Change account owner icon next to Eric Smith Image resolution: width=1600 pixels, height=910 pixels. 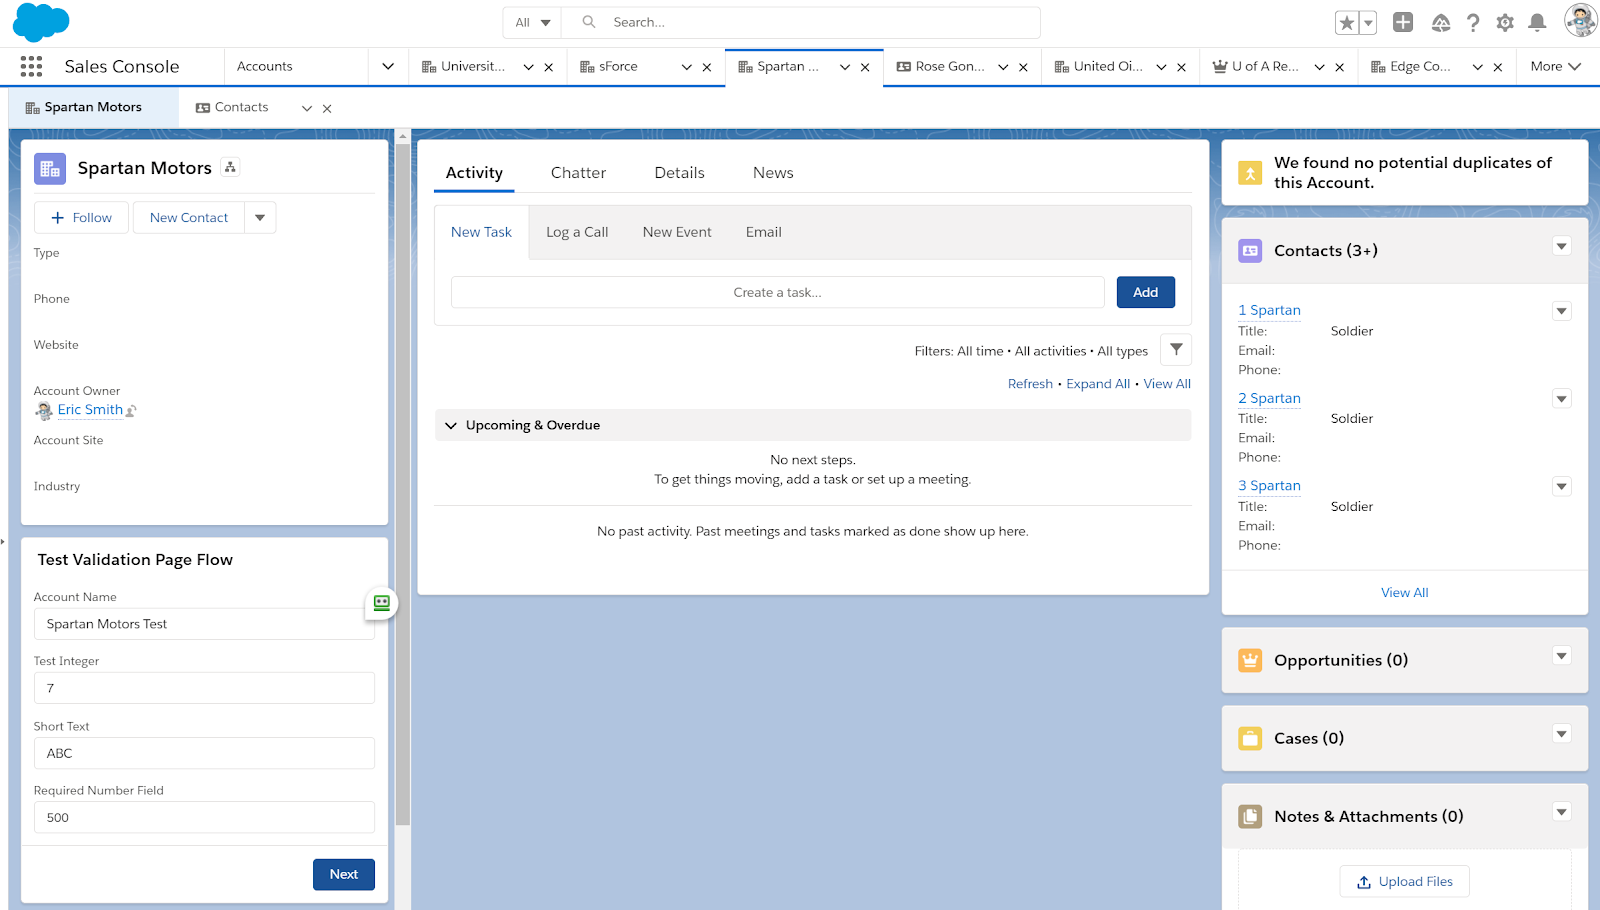[131, 410]
